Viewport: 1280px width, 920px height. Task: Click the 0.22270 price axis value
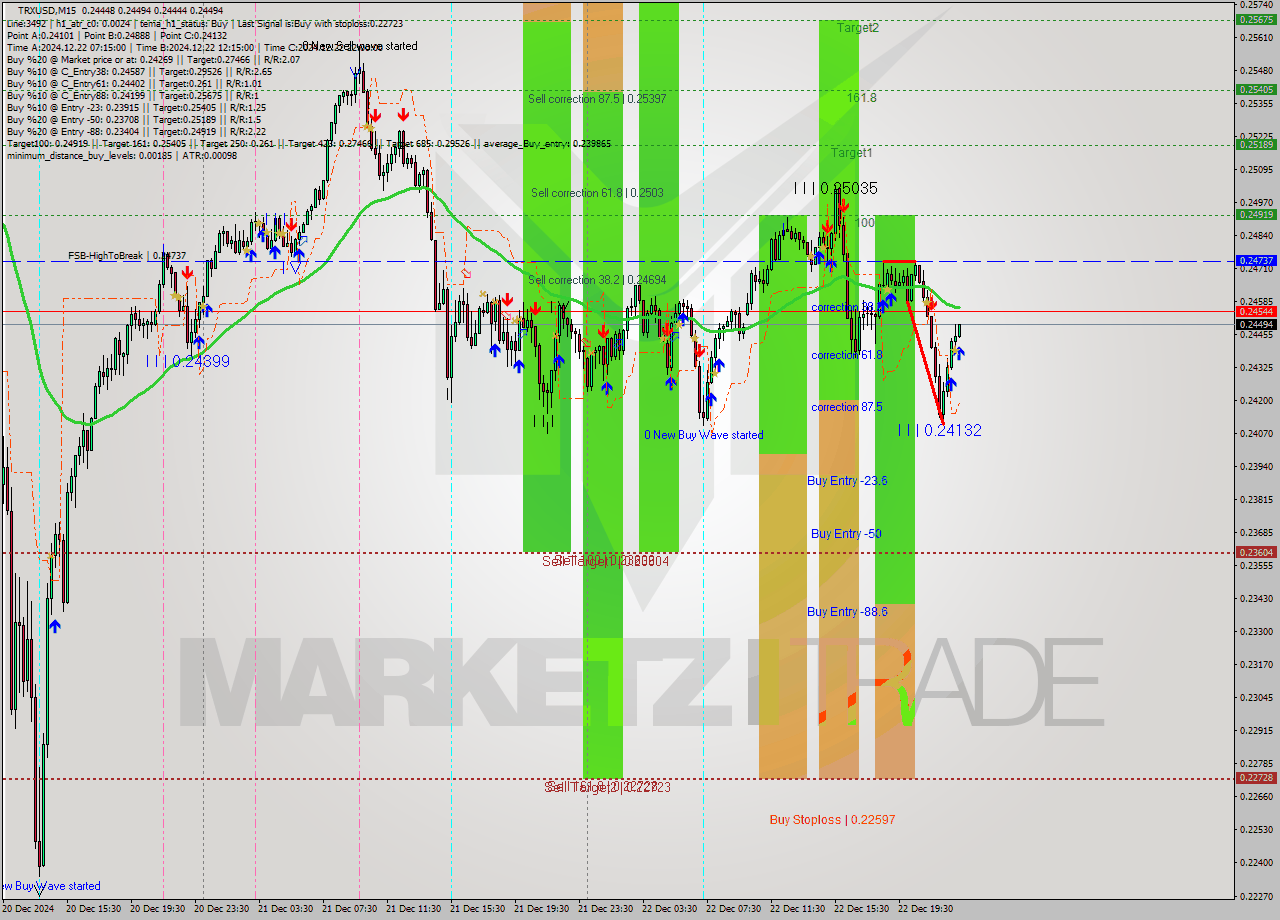(x=1256, y=896)
